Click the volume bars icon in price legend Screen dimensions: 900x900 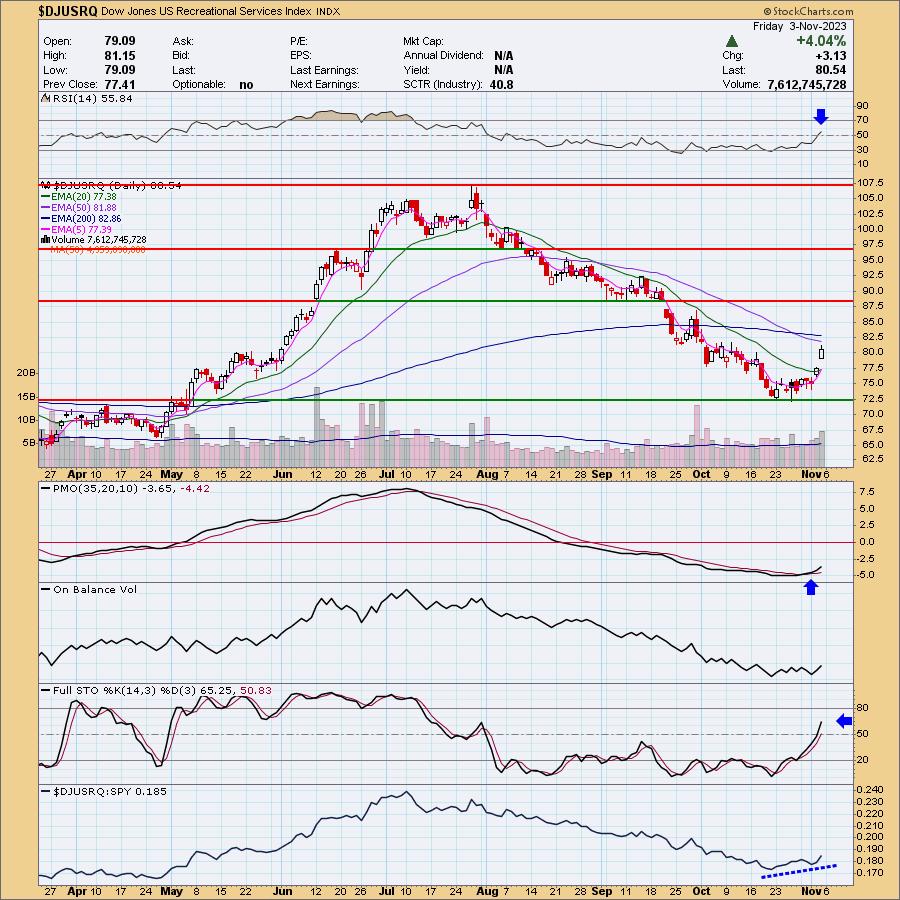coord(45,239)
